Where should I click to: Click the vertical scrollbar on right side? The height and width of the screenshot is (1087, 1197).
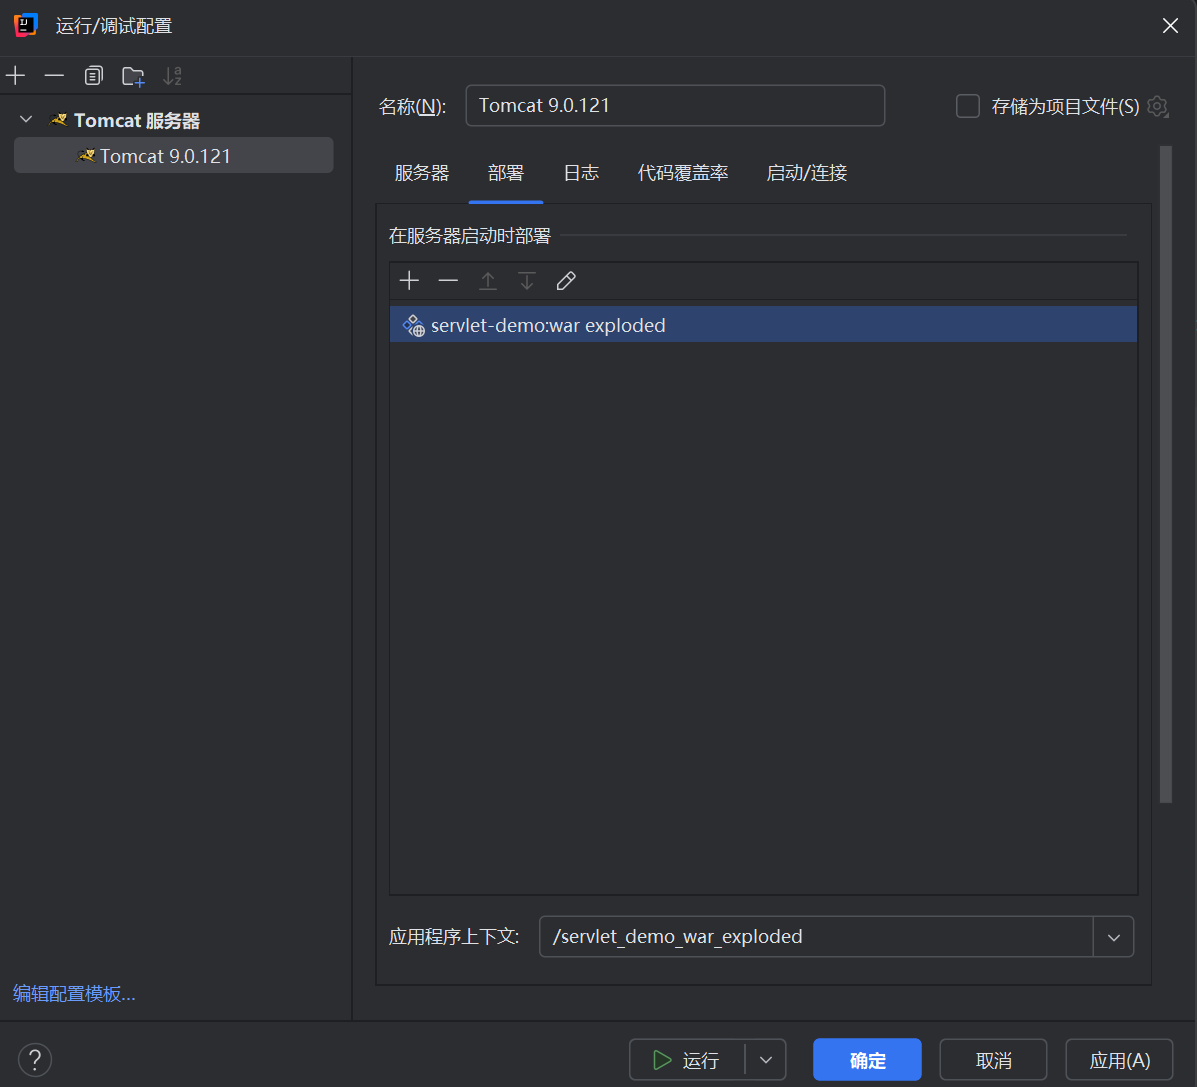pyautogui.click(x=1166, y=473)
